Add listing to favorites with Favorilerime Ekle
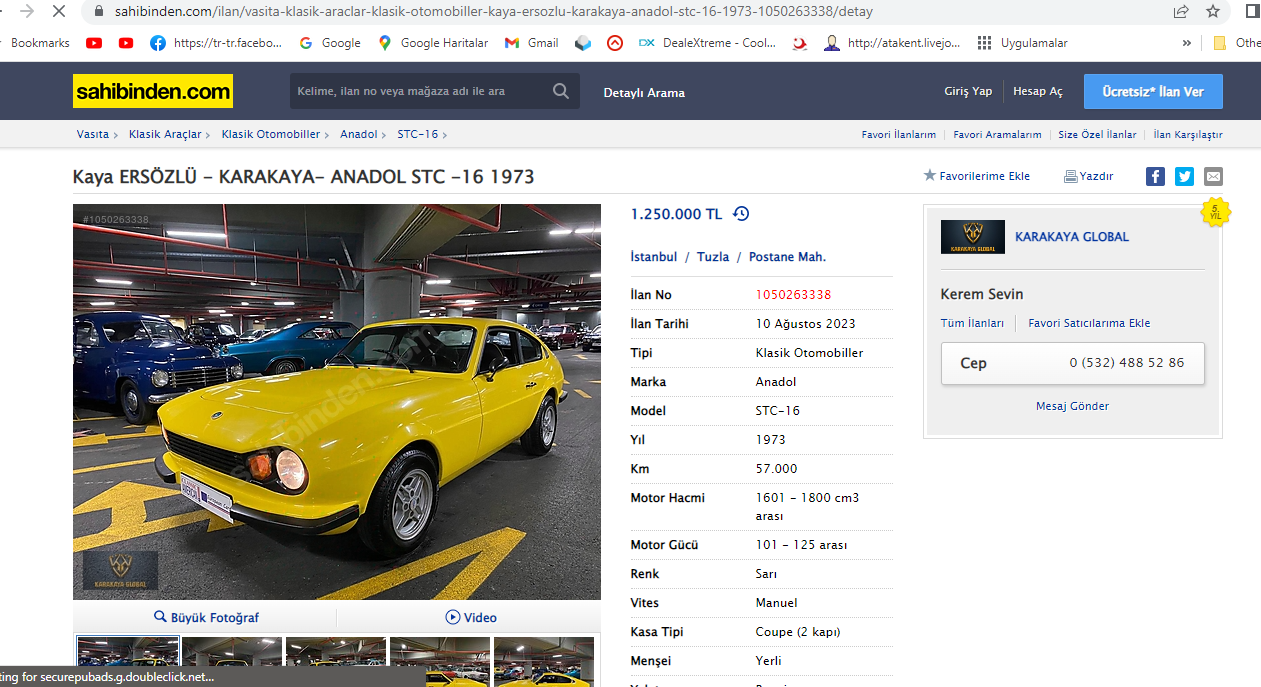This screenshot has height=687, width=1261. pyautogui.click(x=976, y=176)
